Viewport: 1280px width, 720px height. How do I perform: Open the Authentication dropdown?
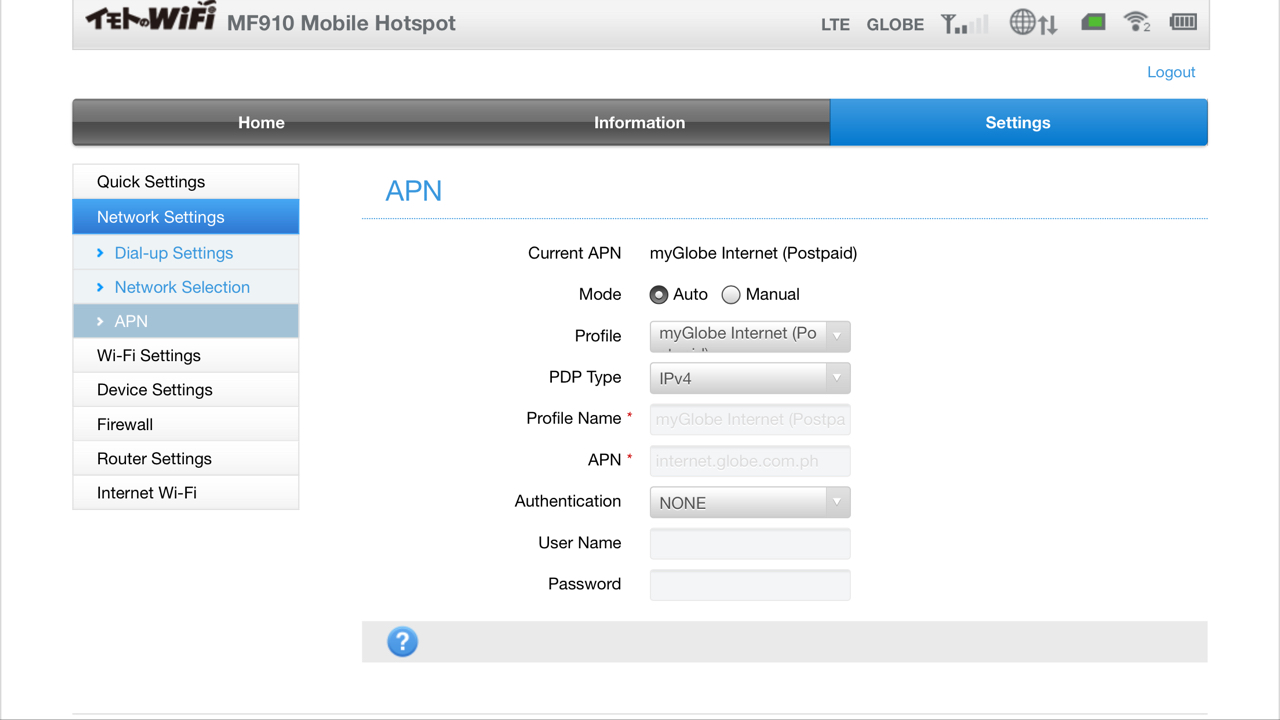[750, 502]
